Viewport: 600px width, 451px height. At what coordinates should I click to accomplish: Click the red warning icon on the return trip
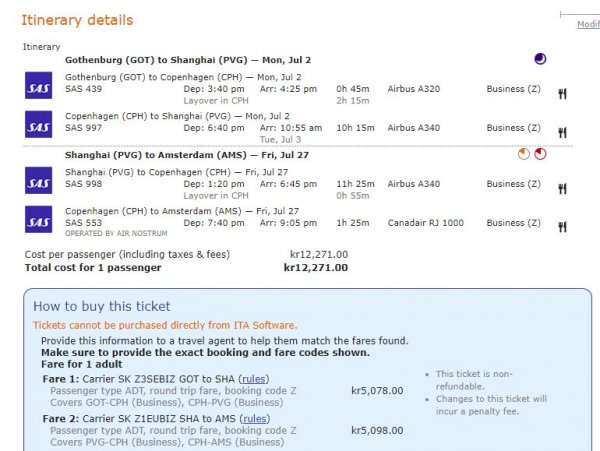pyautogui.click(x=540, y=154)
